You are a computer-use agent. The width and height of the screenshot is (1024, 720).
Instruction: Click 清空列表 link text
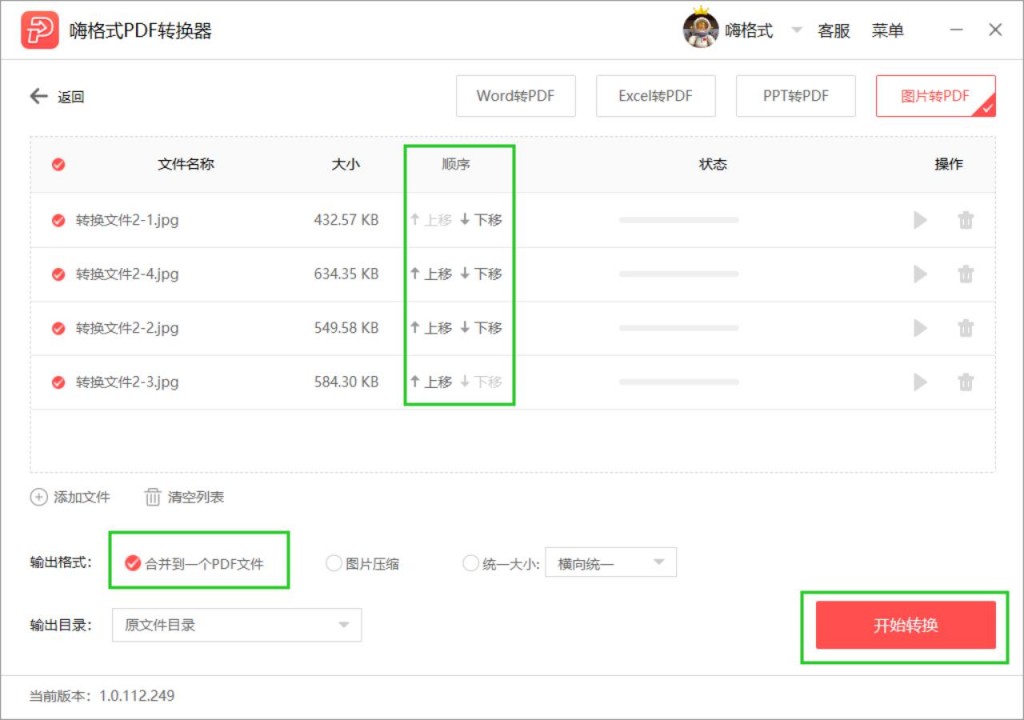(196, 497)
